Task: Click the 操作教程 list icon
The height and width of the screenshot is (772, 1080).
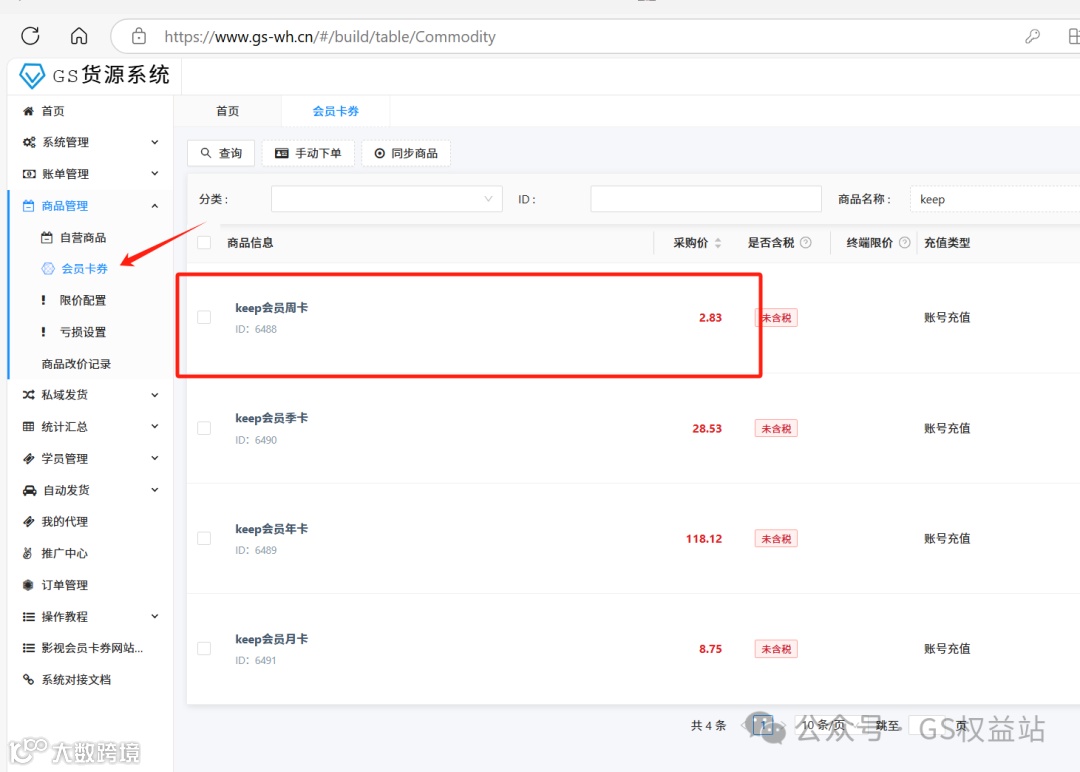Action: tap(28, 616)
